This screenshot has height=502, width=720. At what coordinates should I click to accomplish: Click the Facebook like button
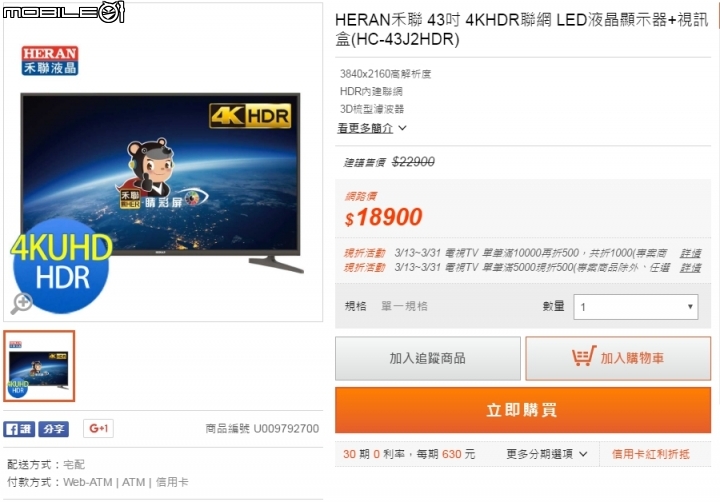coord(19,429)
